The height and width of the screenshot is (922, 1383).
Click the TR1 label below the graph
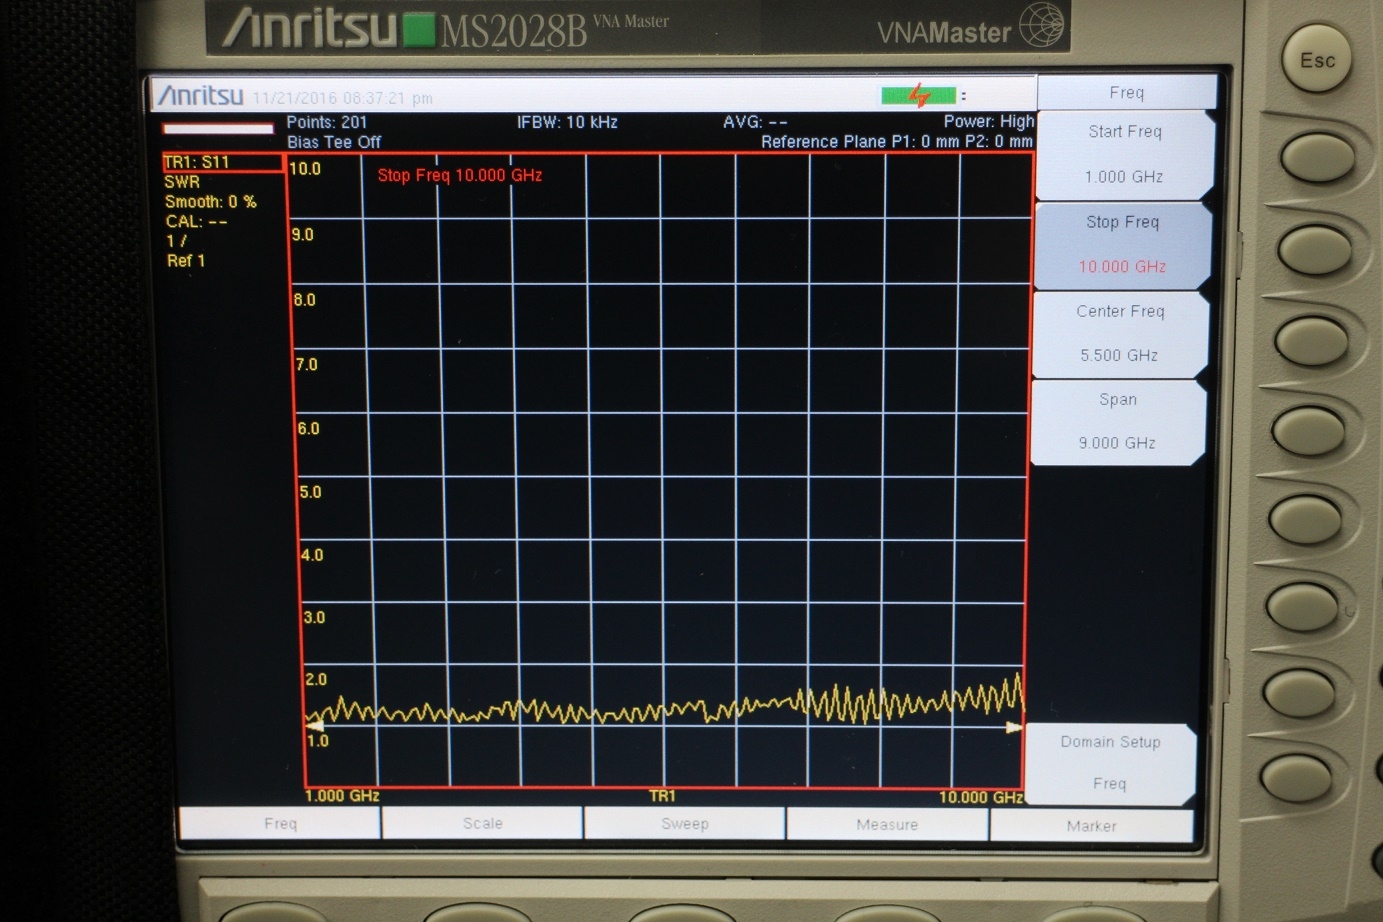click(662, 796)
